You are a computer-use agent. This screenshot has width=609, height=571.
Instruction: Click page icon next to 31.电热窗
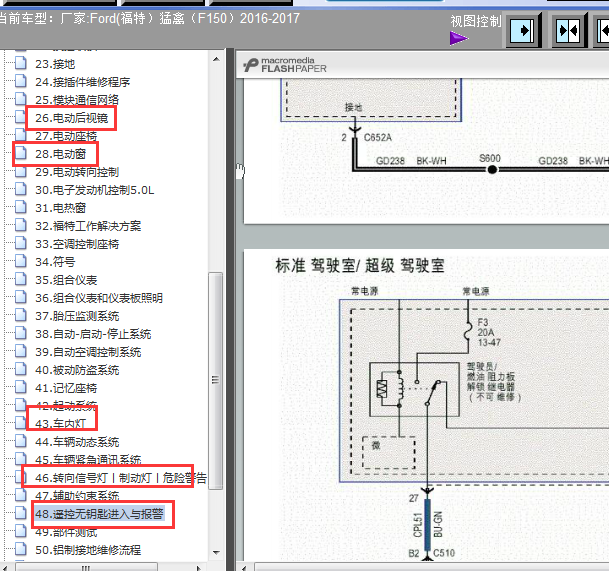(x=21, y=207)
